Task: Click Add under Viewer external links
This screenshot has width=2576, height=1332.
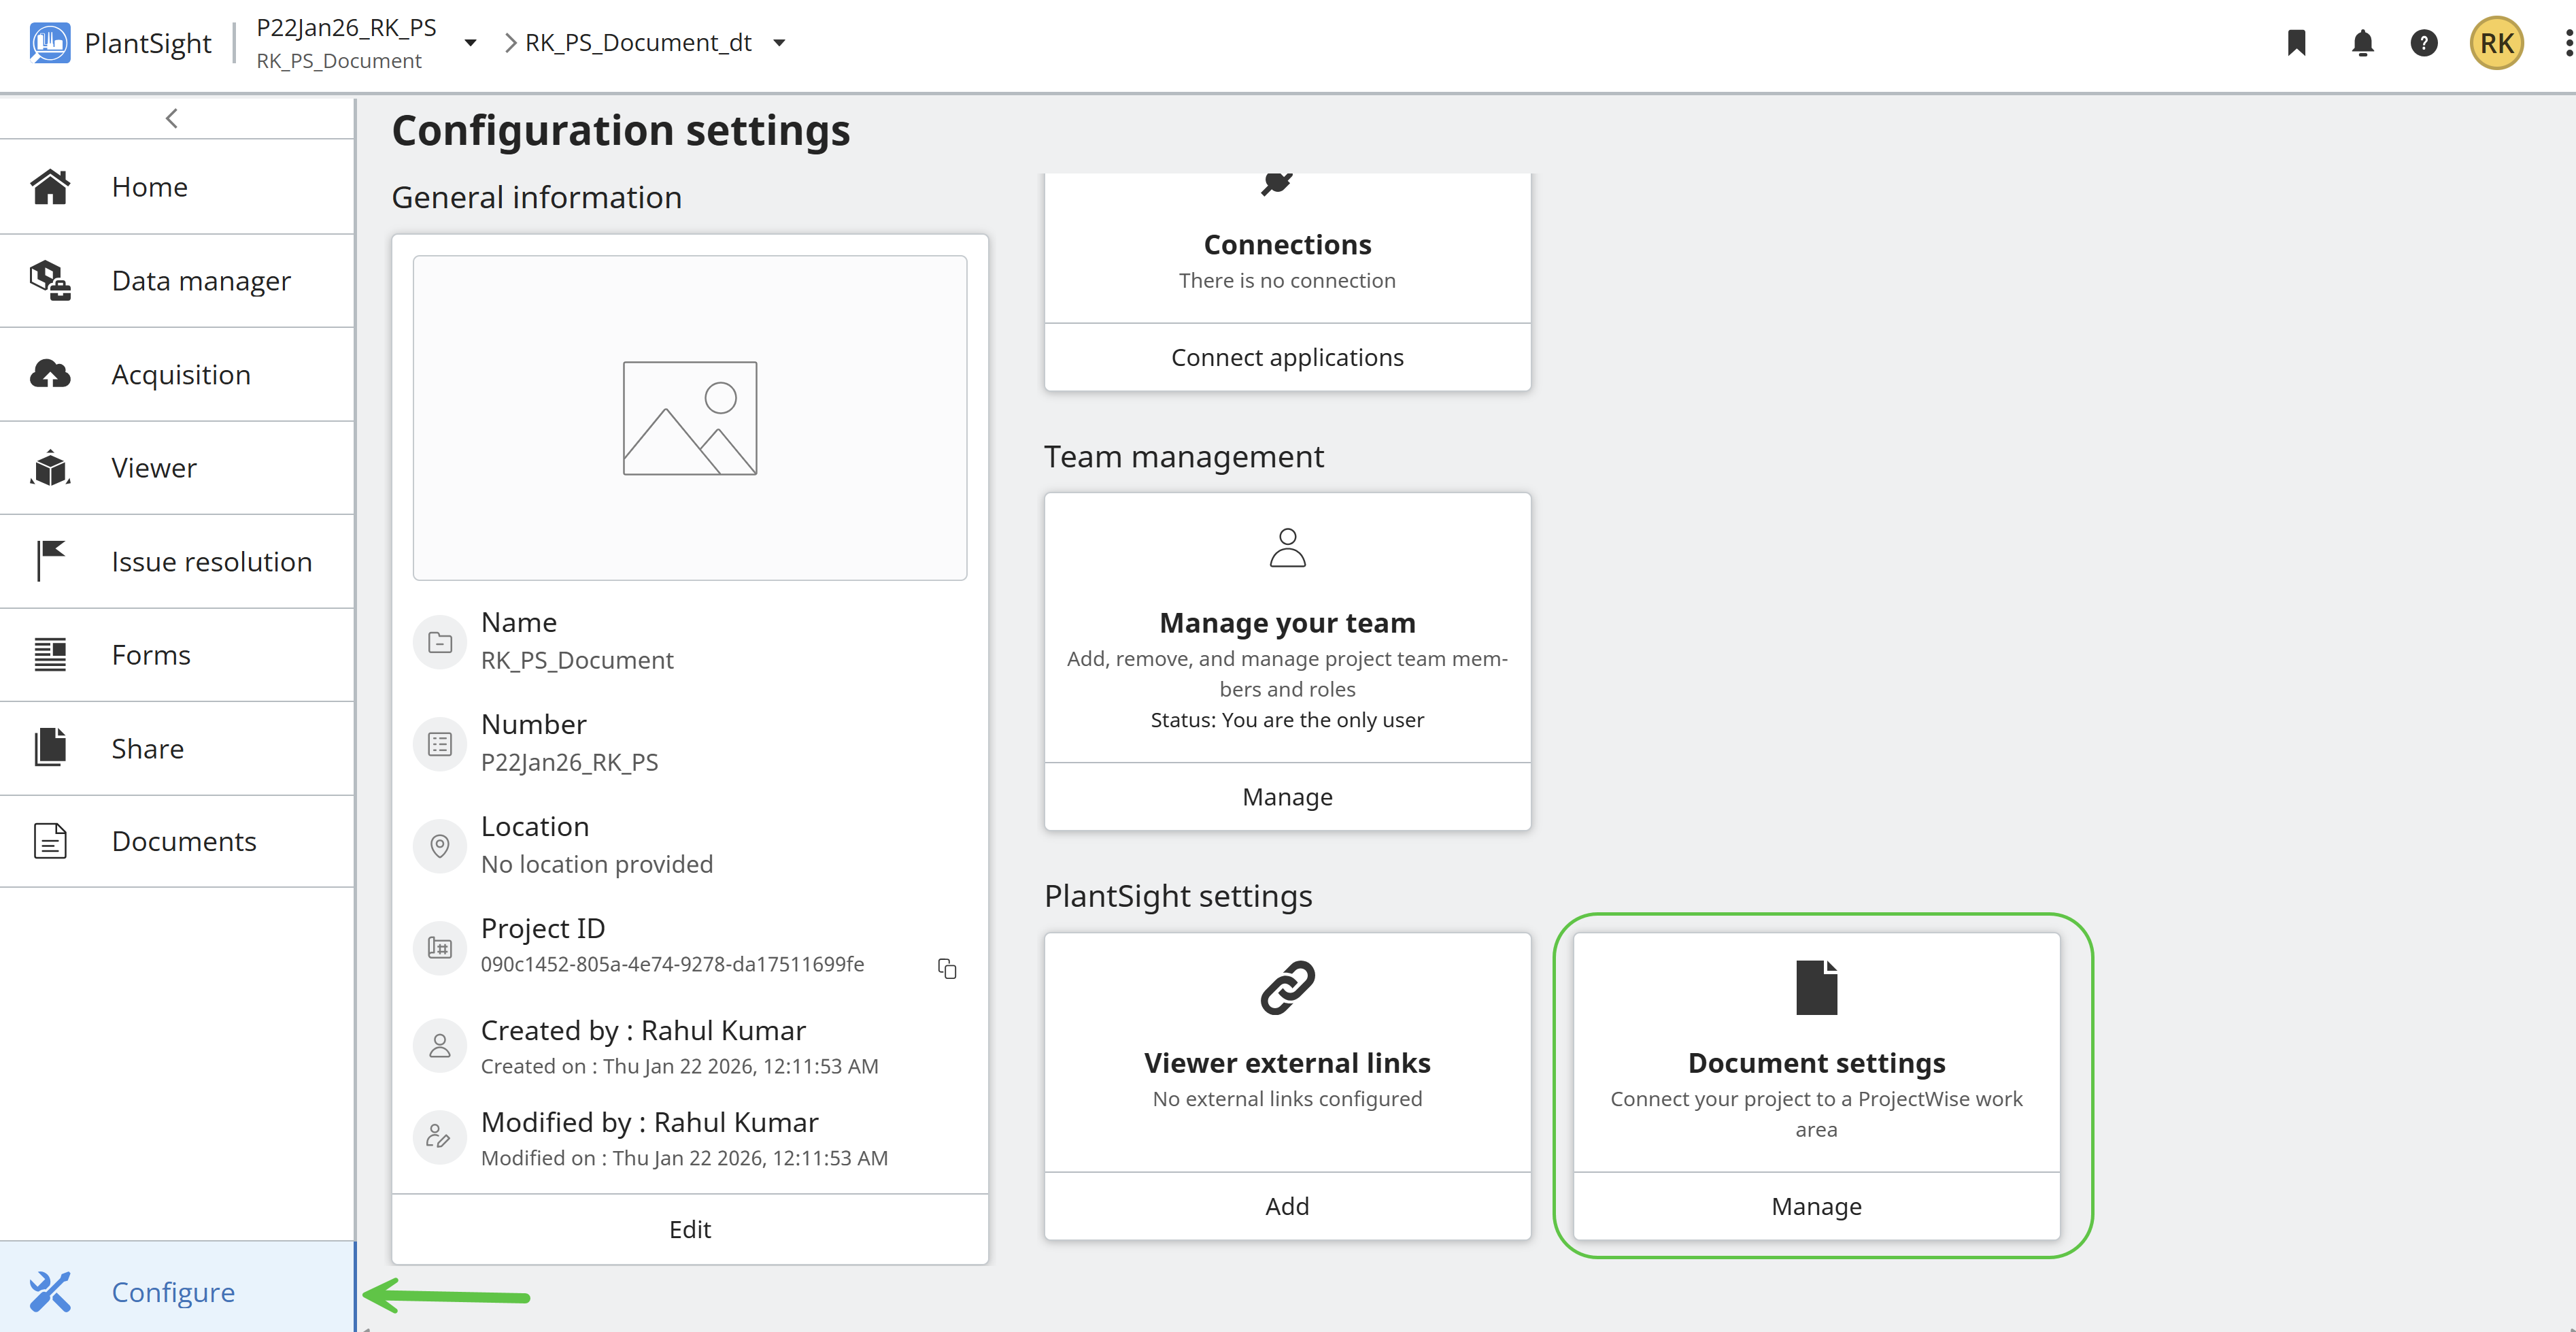Action: coord(1287,1206)
